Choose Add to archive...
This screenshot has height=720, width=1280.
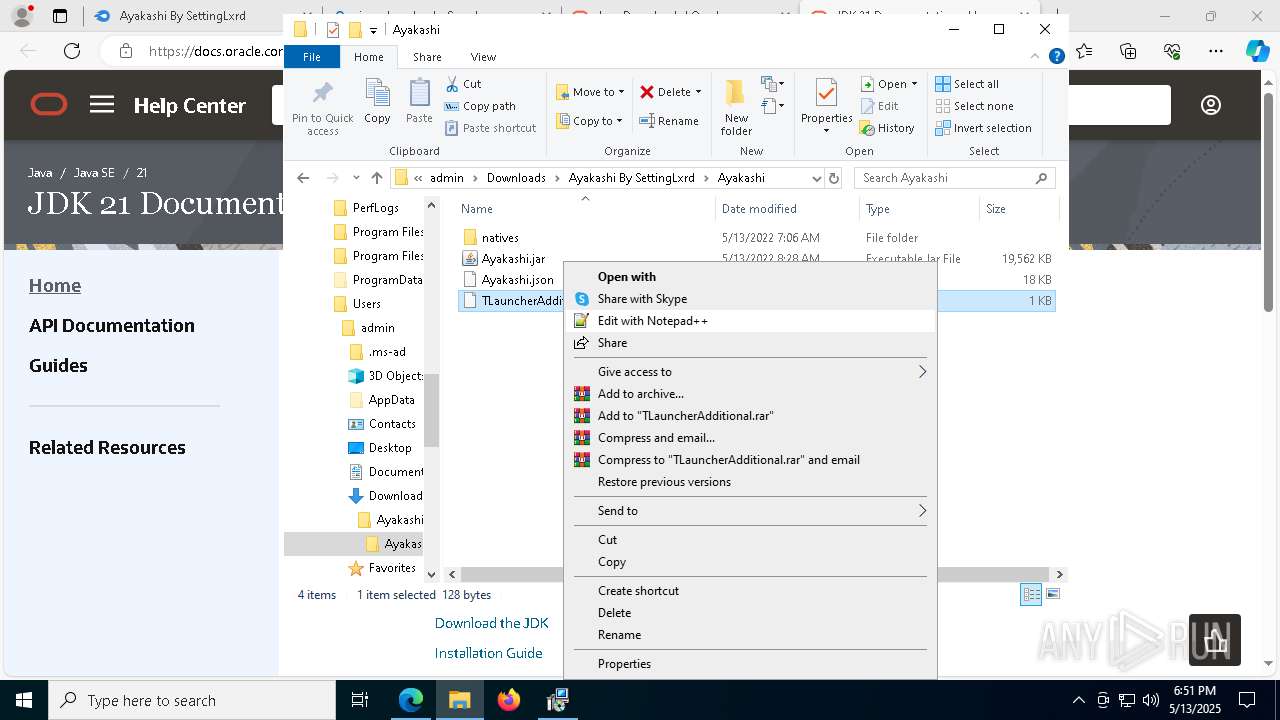click(750, 394)
